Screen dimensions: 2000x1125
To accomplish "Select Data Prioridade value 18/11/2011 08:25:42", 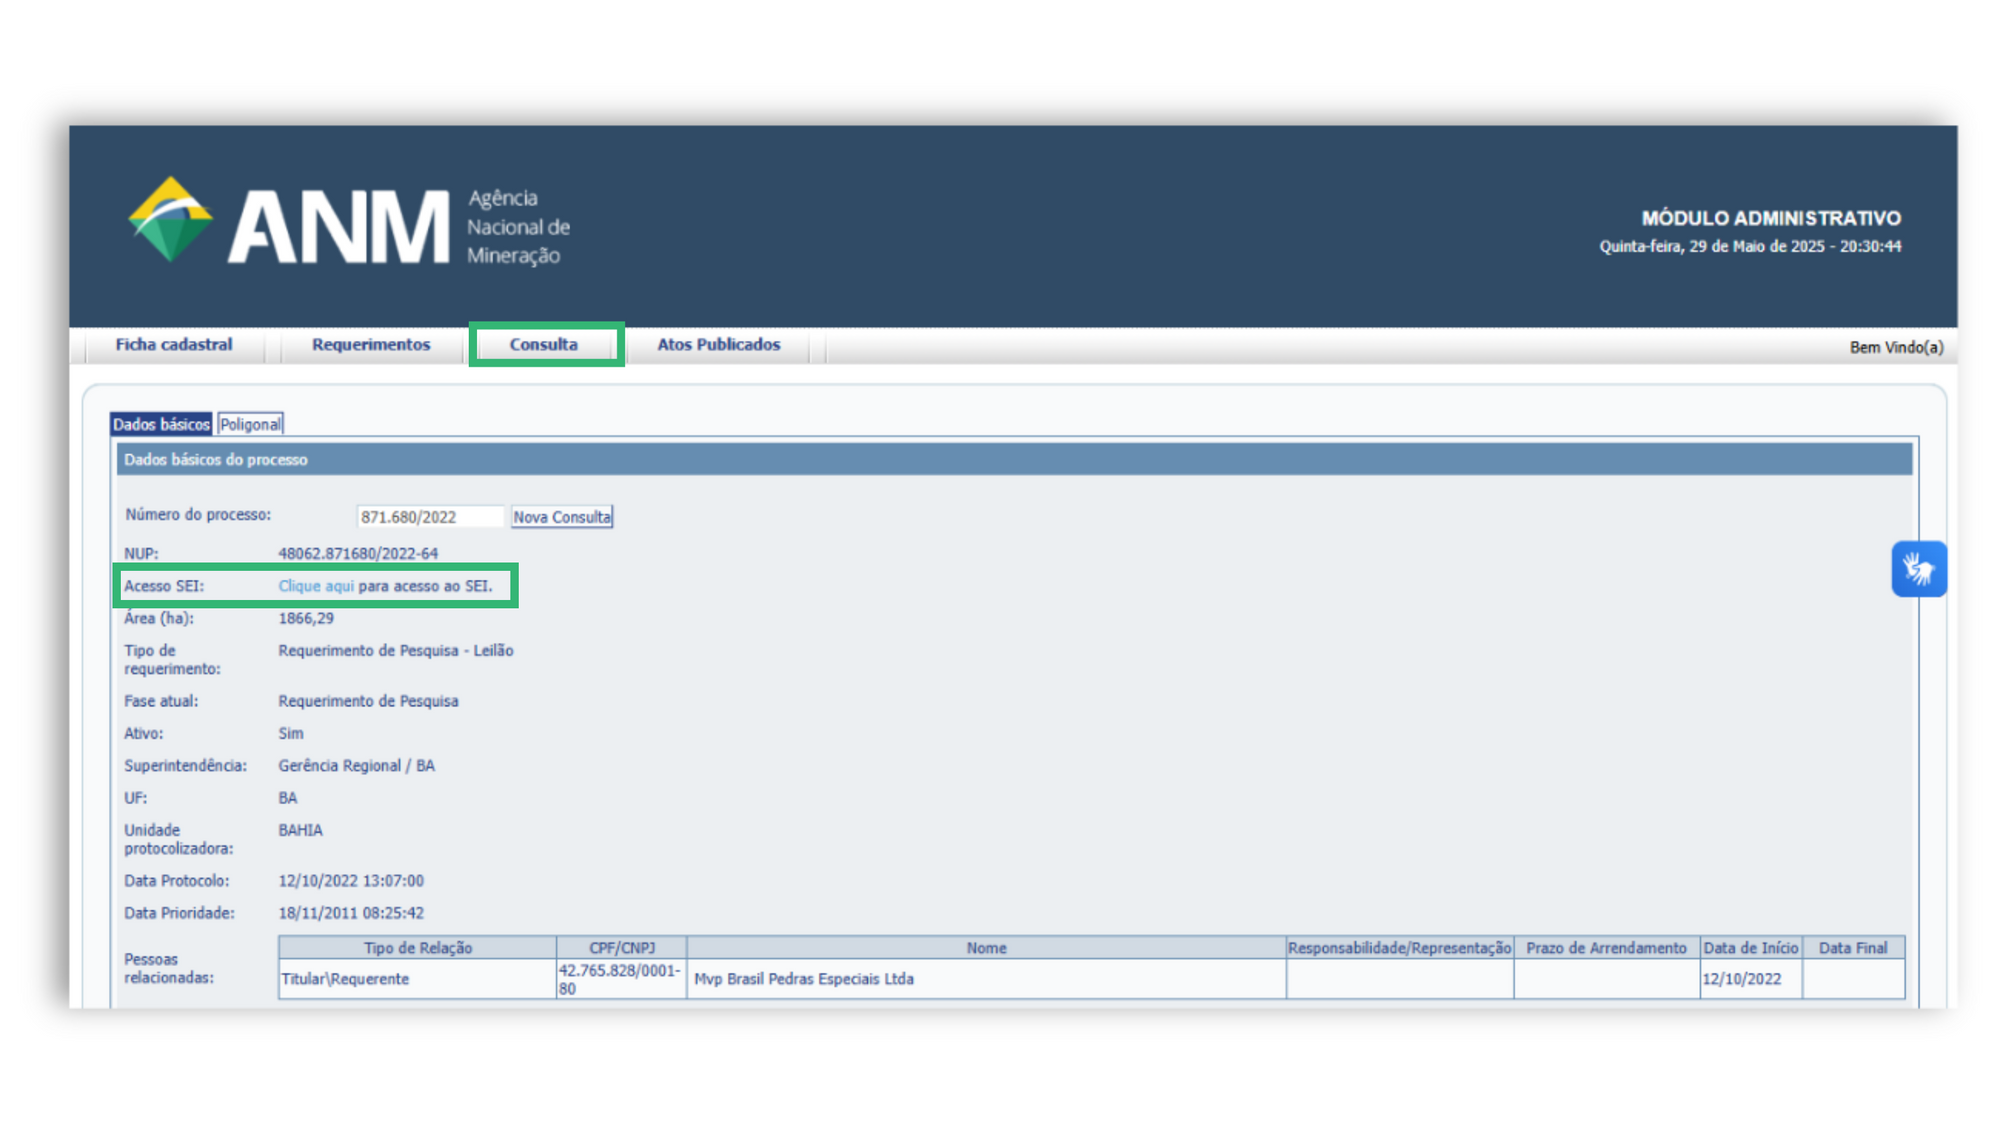I will (x=351, y=913).
